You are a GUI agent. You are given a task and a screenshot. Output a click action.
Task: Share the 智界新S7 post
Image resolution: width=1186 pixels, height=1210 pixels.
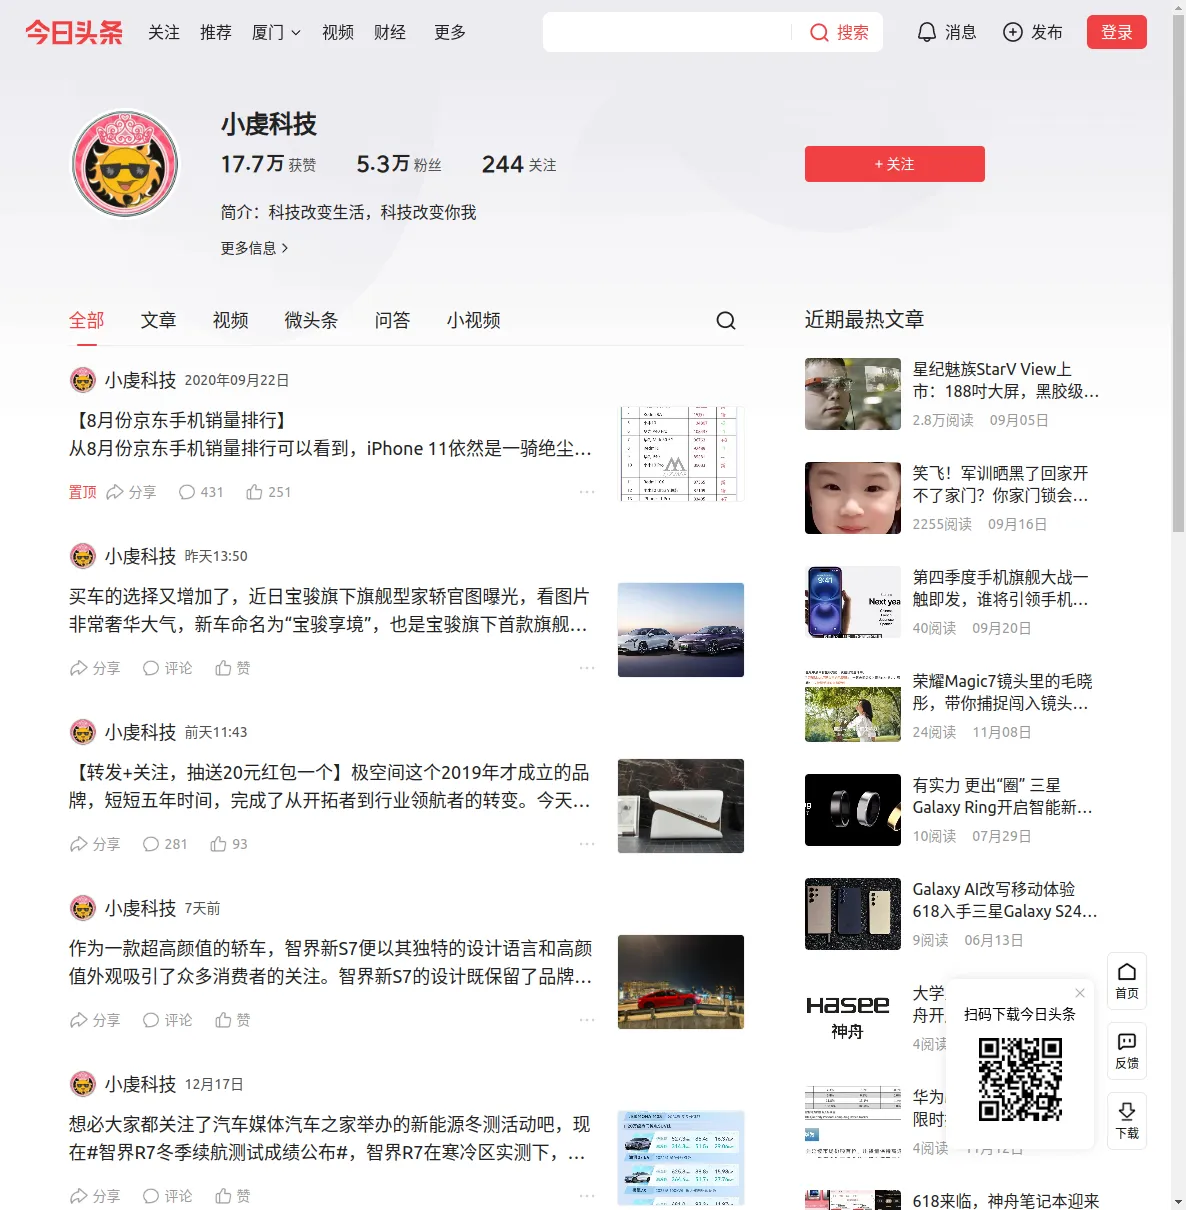95,1020
